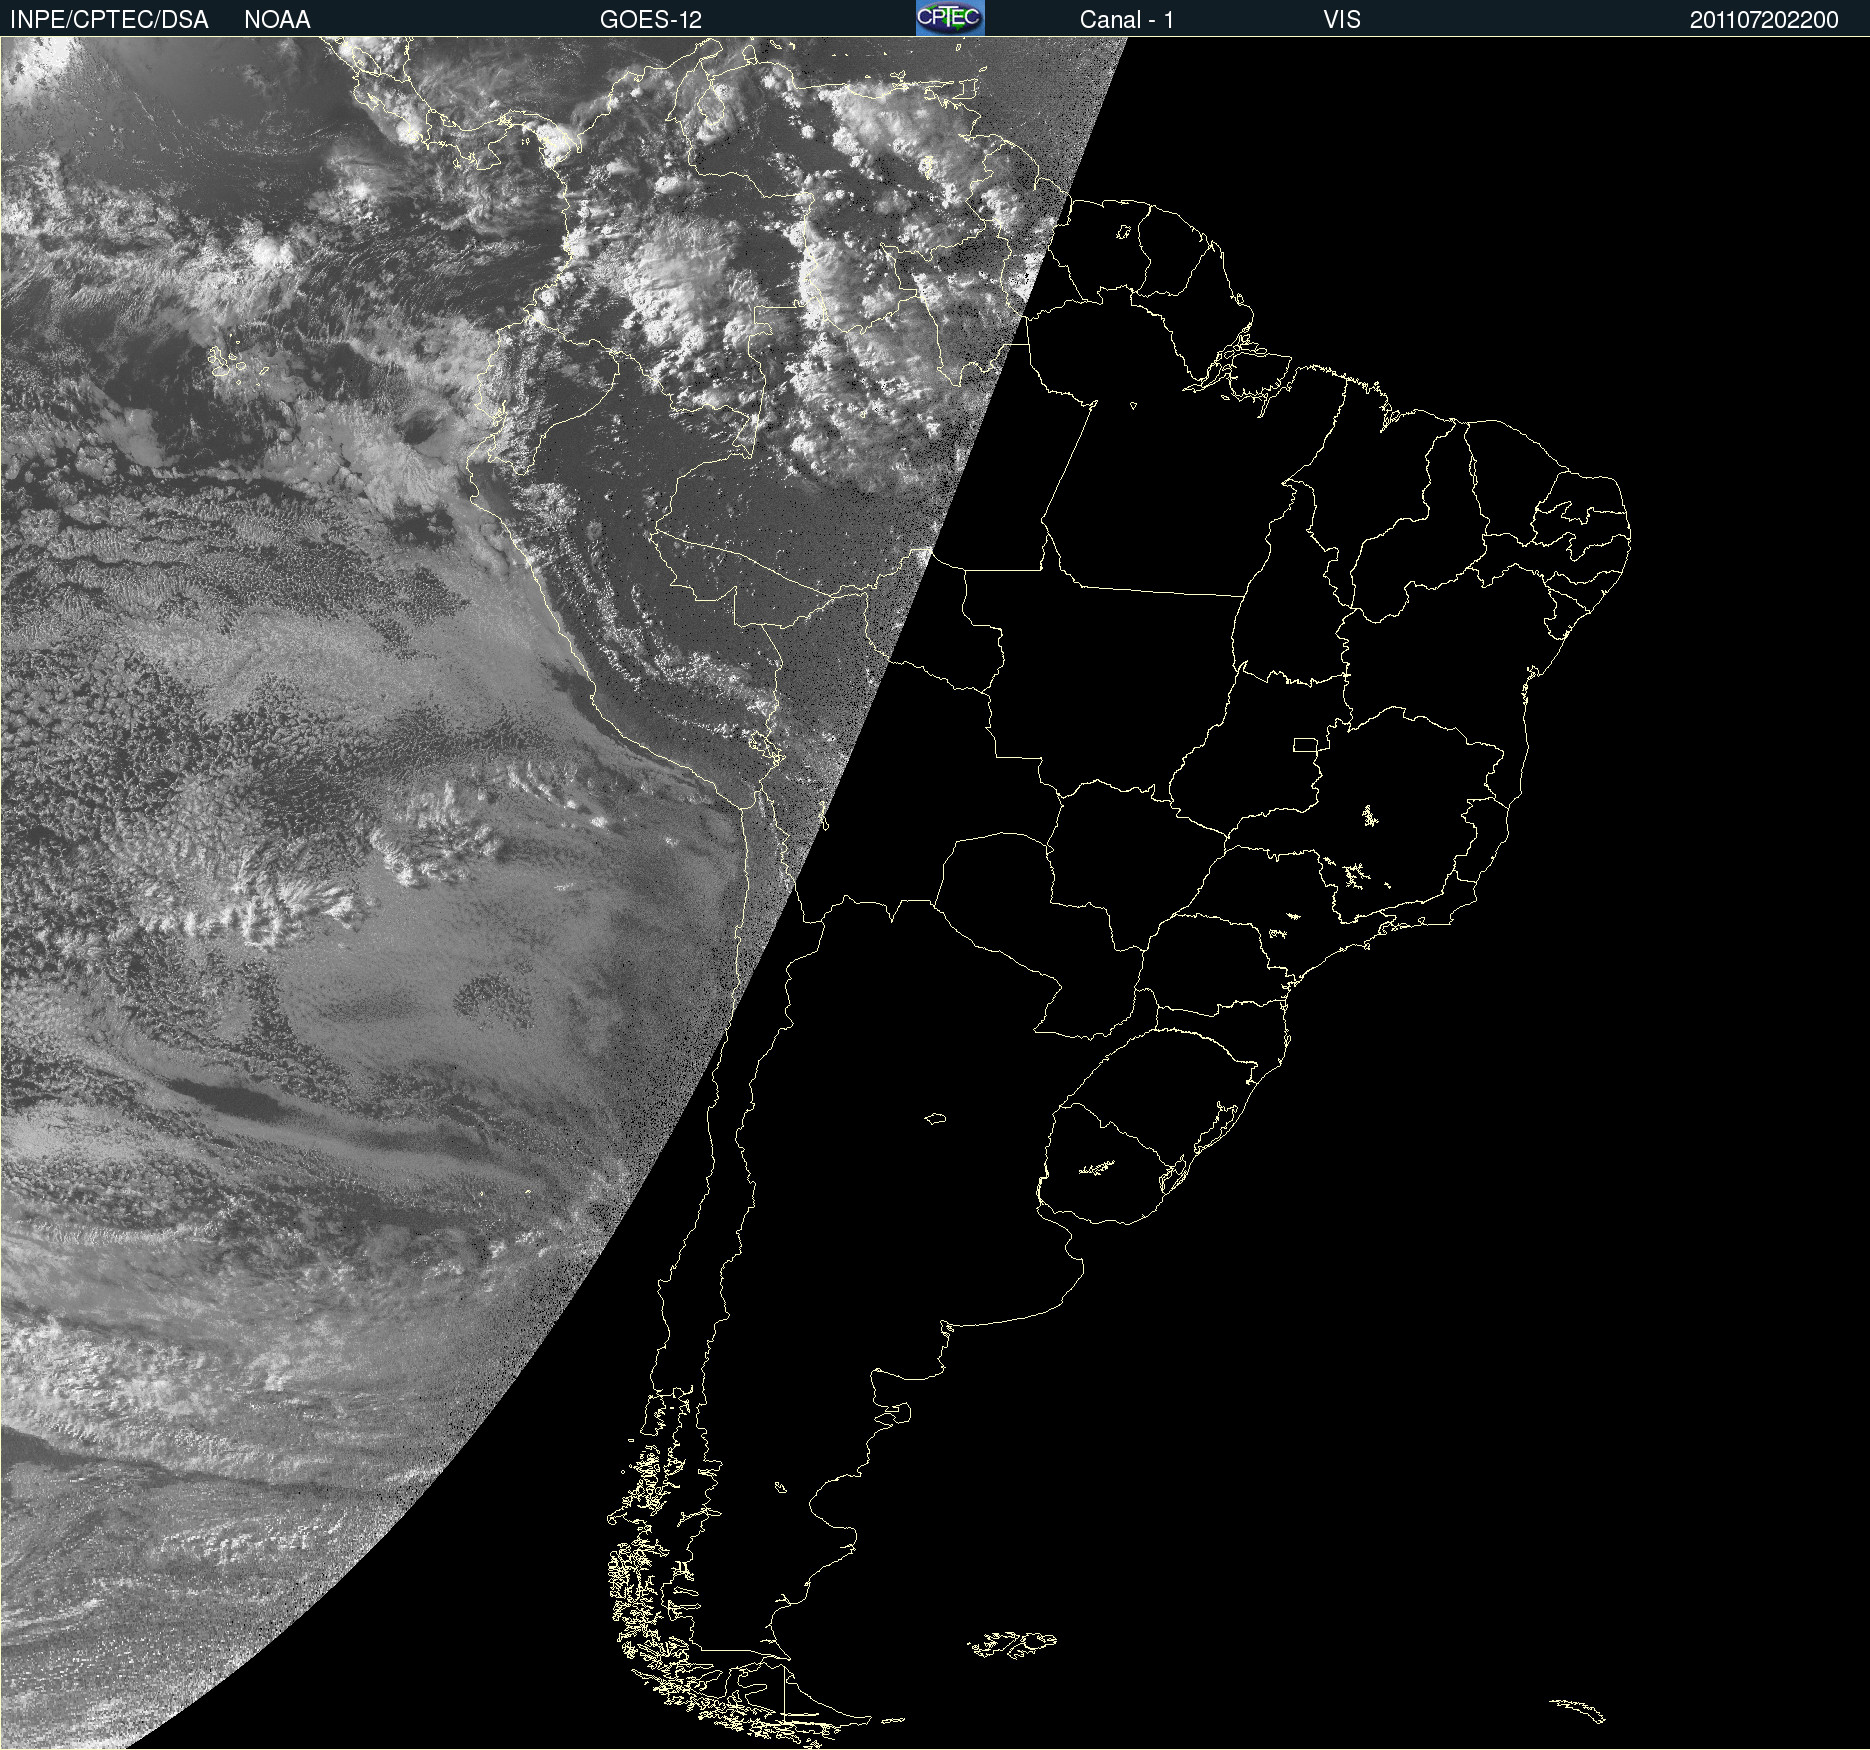1870x1750 pixels.
Task: Click the Canal - 1 channel label
Action: [1127, 20]
